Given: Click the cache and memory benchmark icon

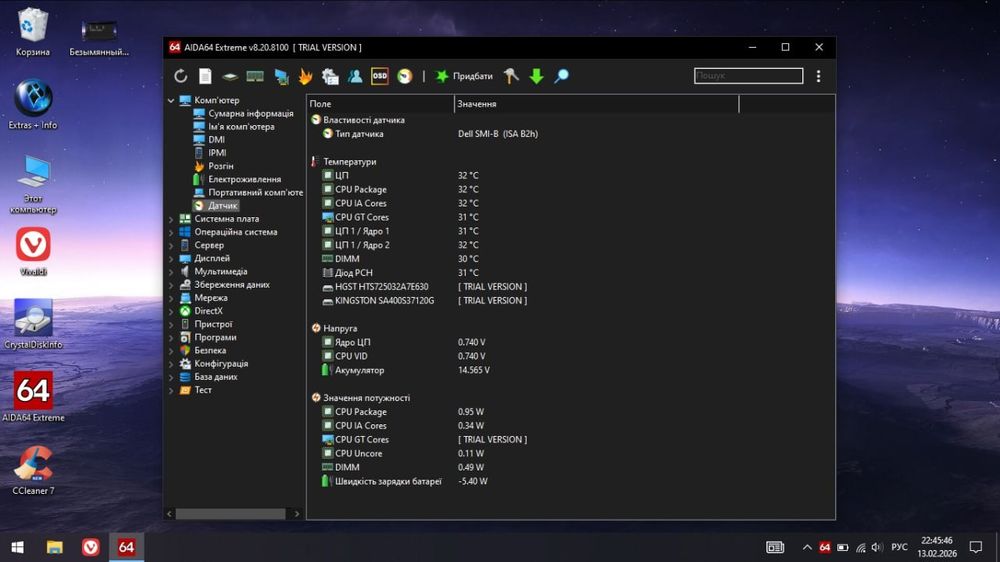Looking at the screenshot, I should [330, 77].
